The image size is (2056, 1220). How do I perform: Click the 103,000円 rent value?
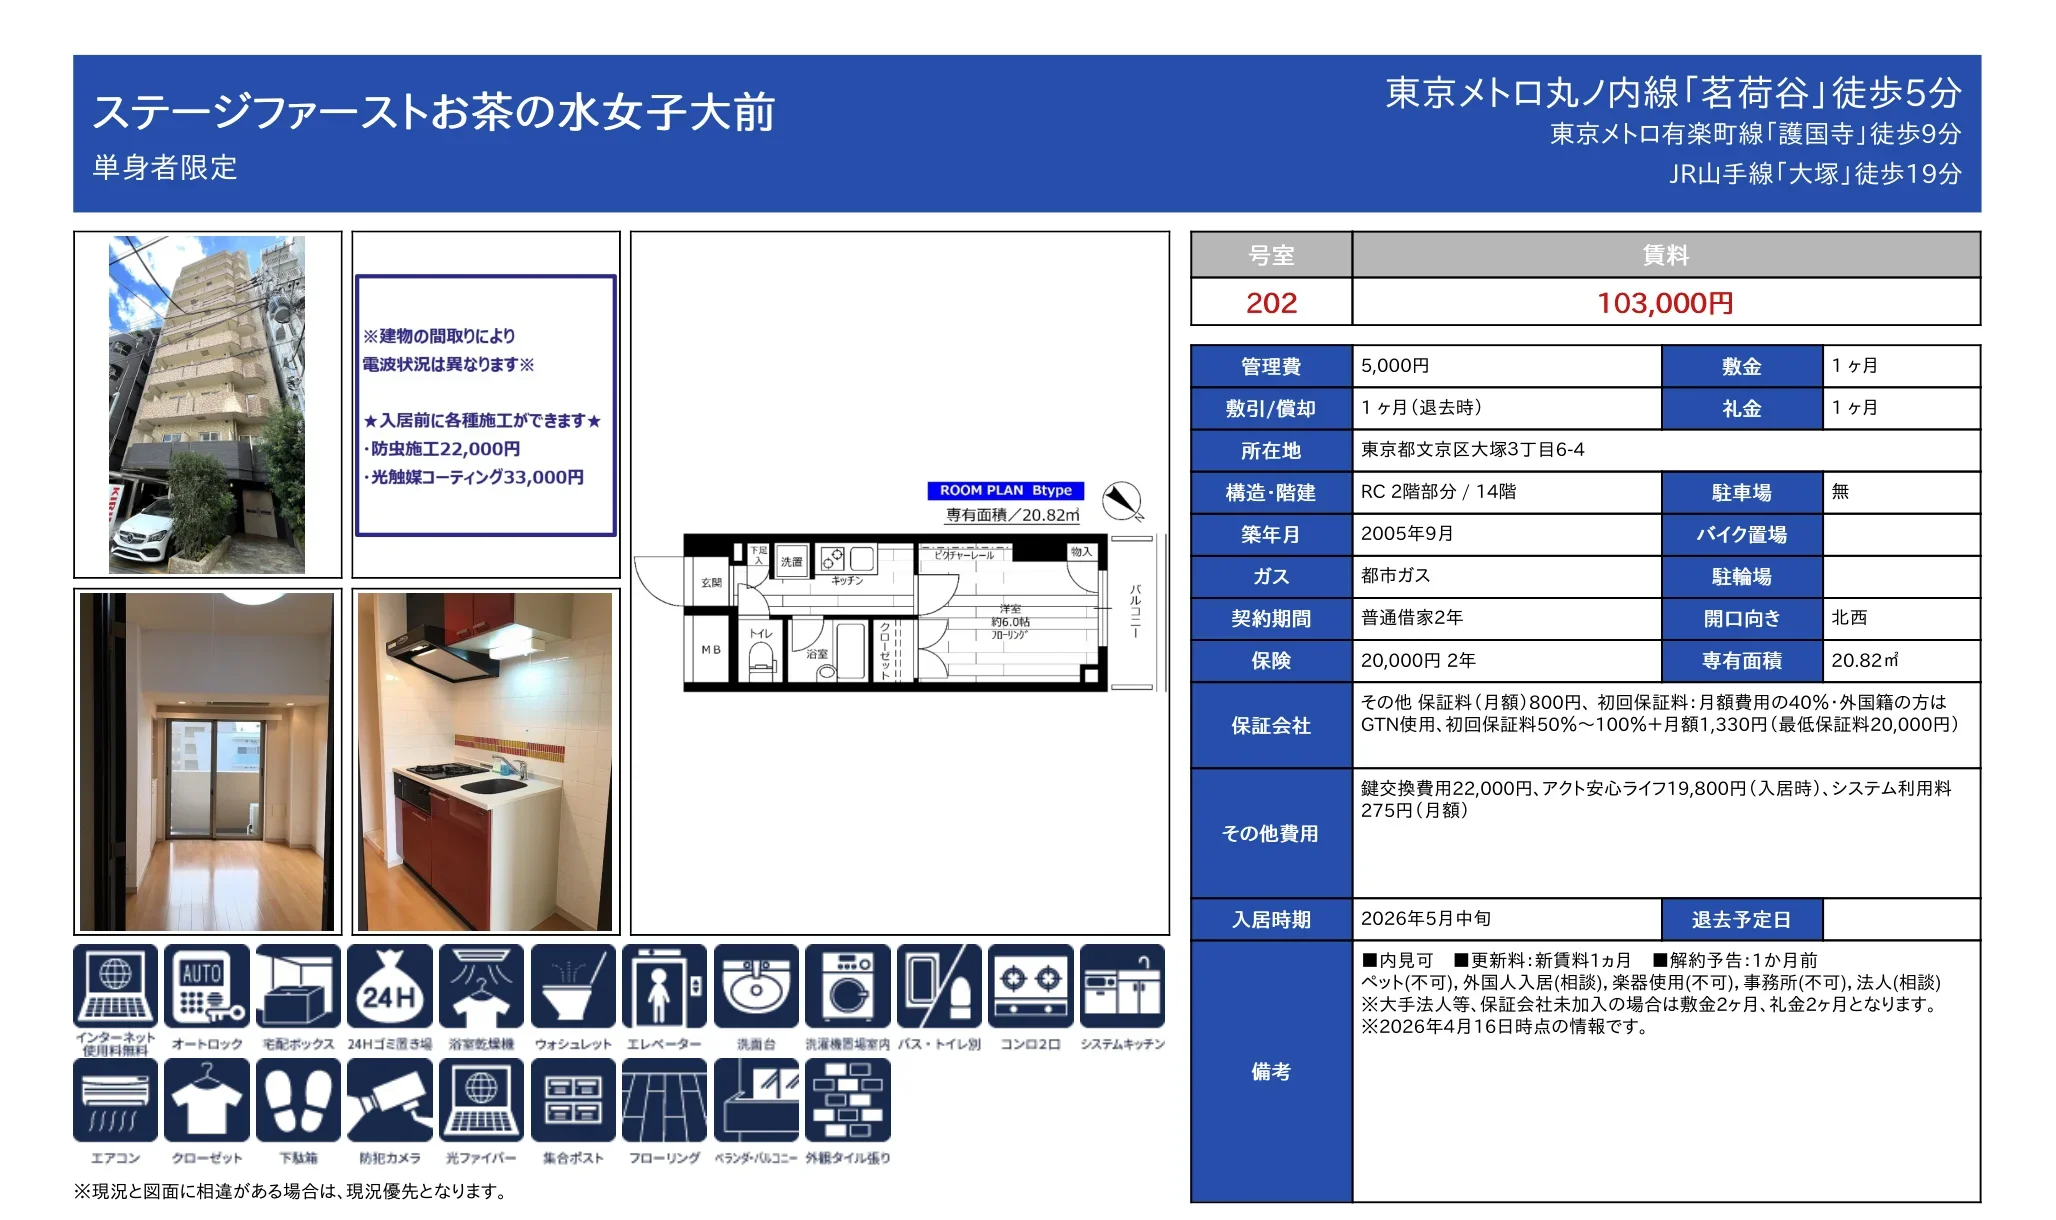click(x=1665, y=302)
